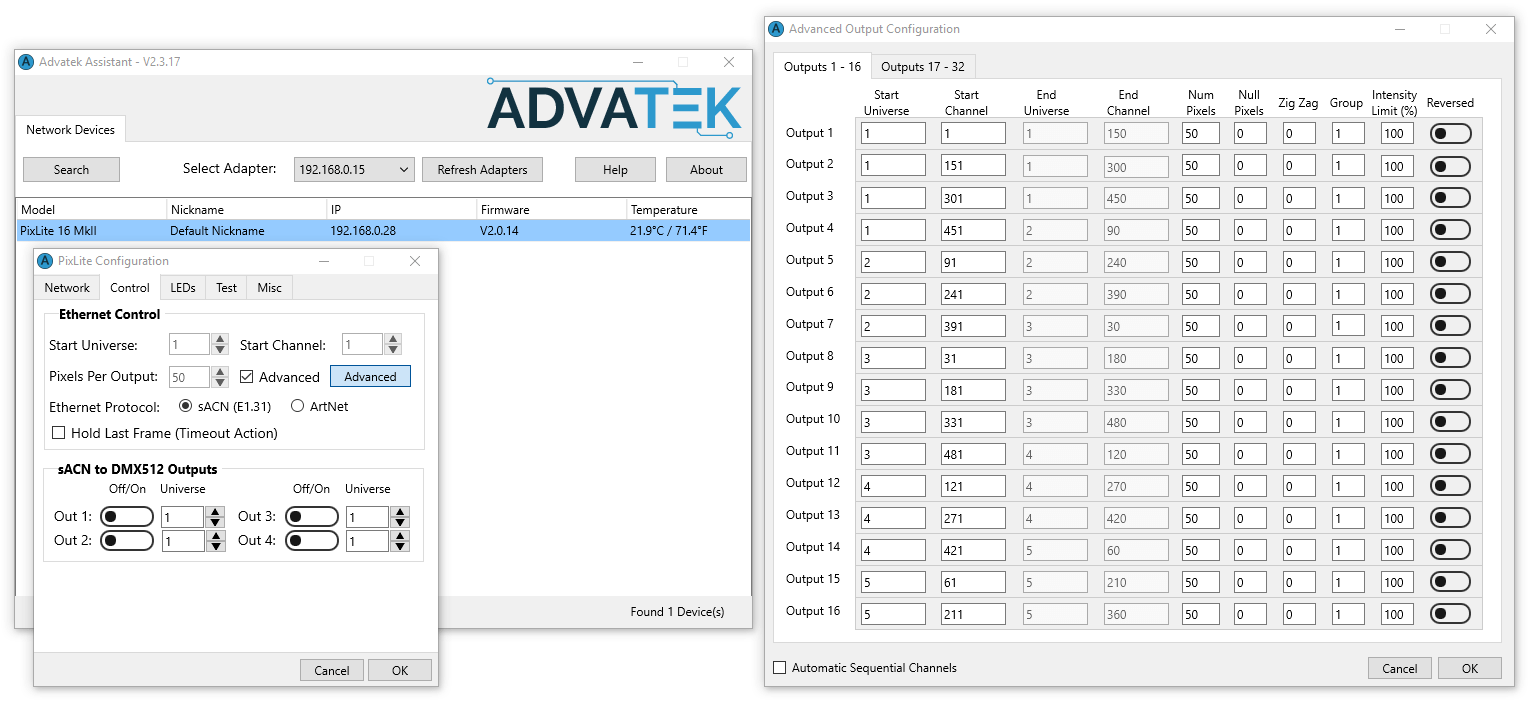Open the Select Adapter dropdown
The height and width of the screenshot is (702, 1531).
[x=354, y=170]
